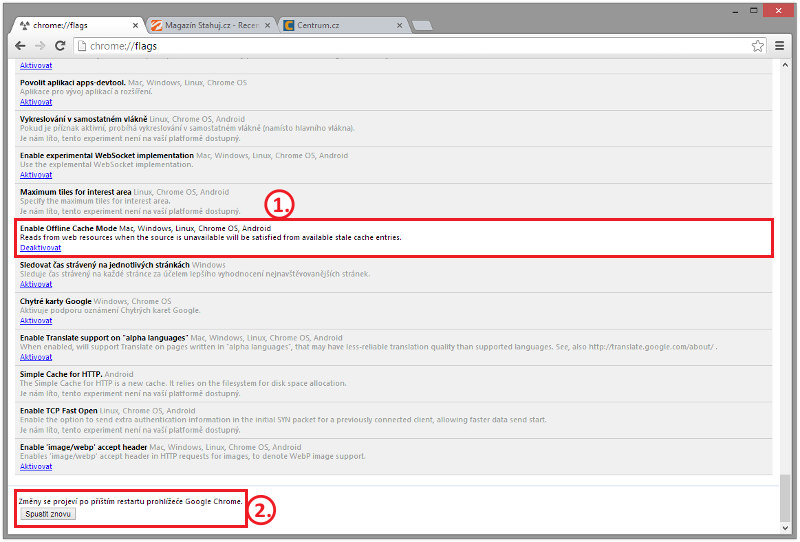This screenshot has width=800, height=542.
Task: Click scrollbar up arrow
Action: (785, 65)
